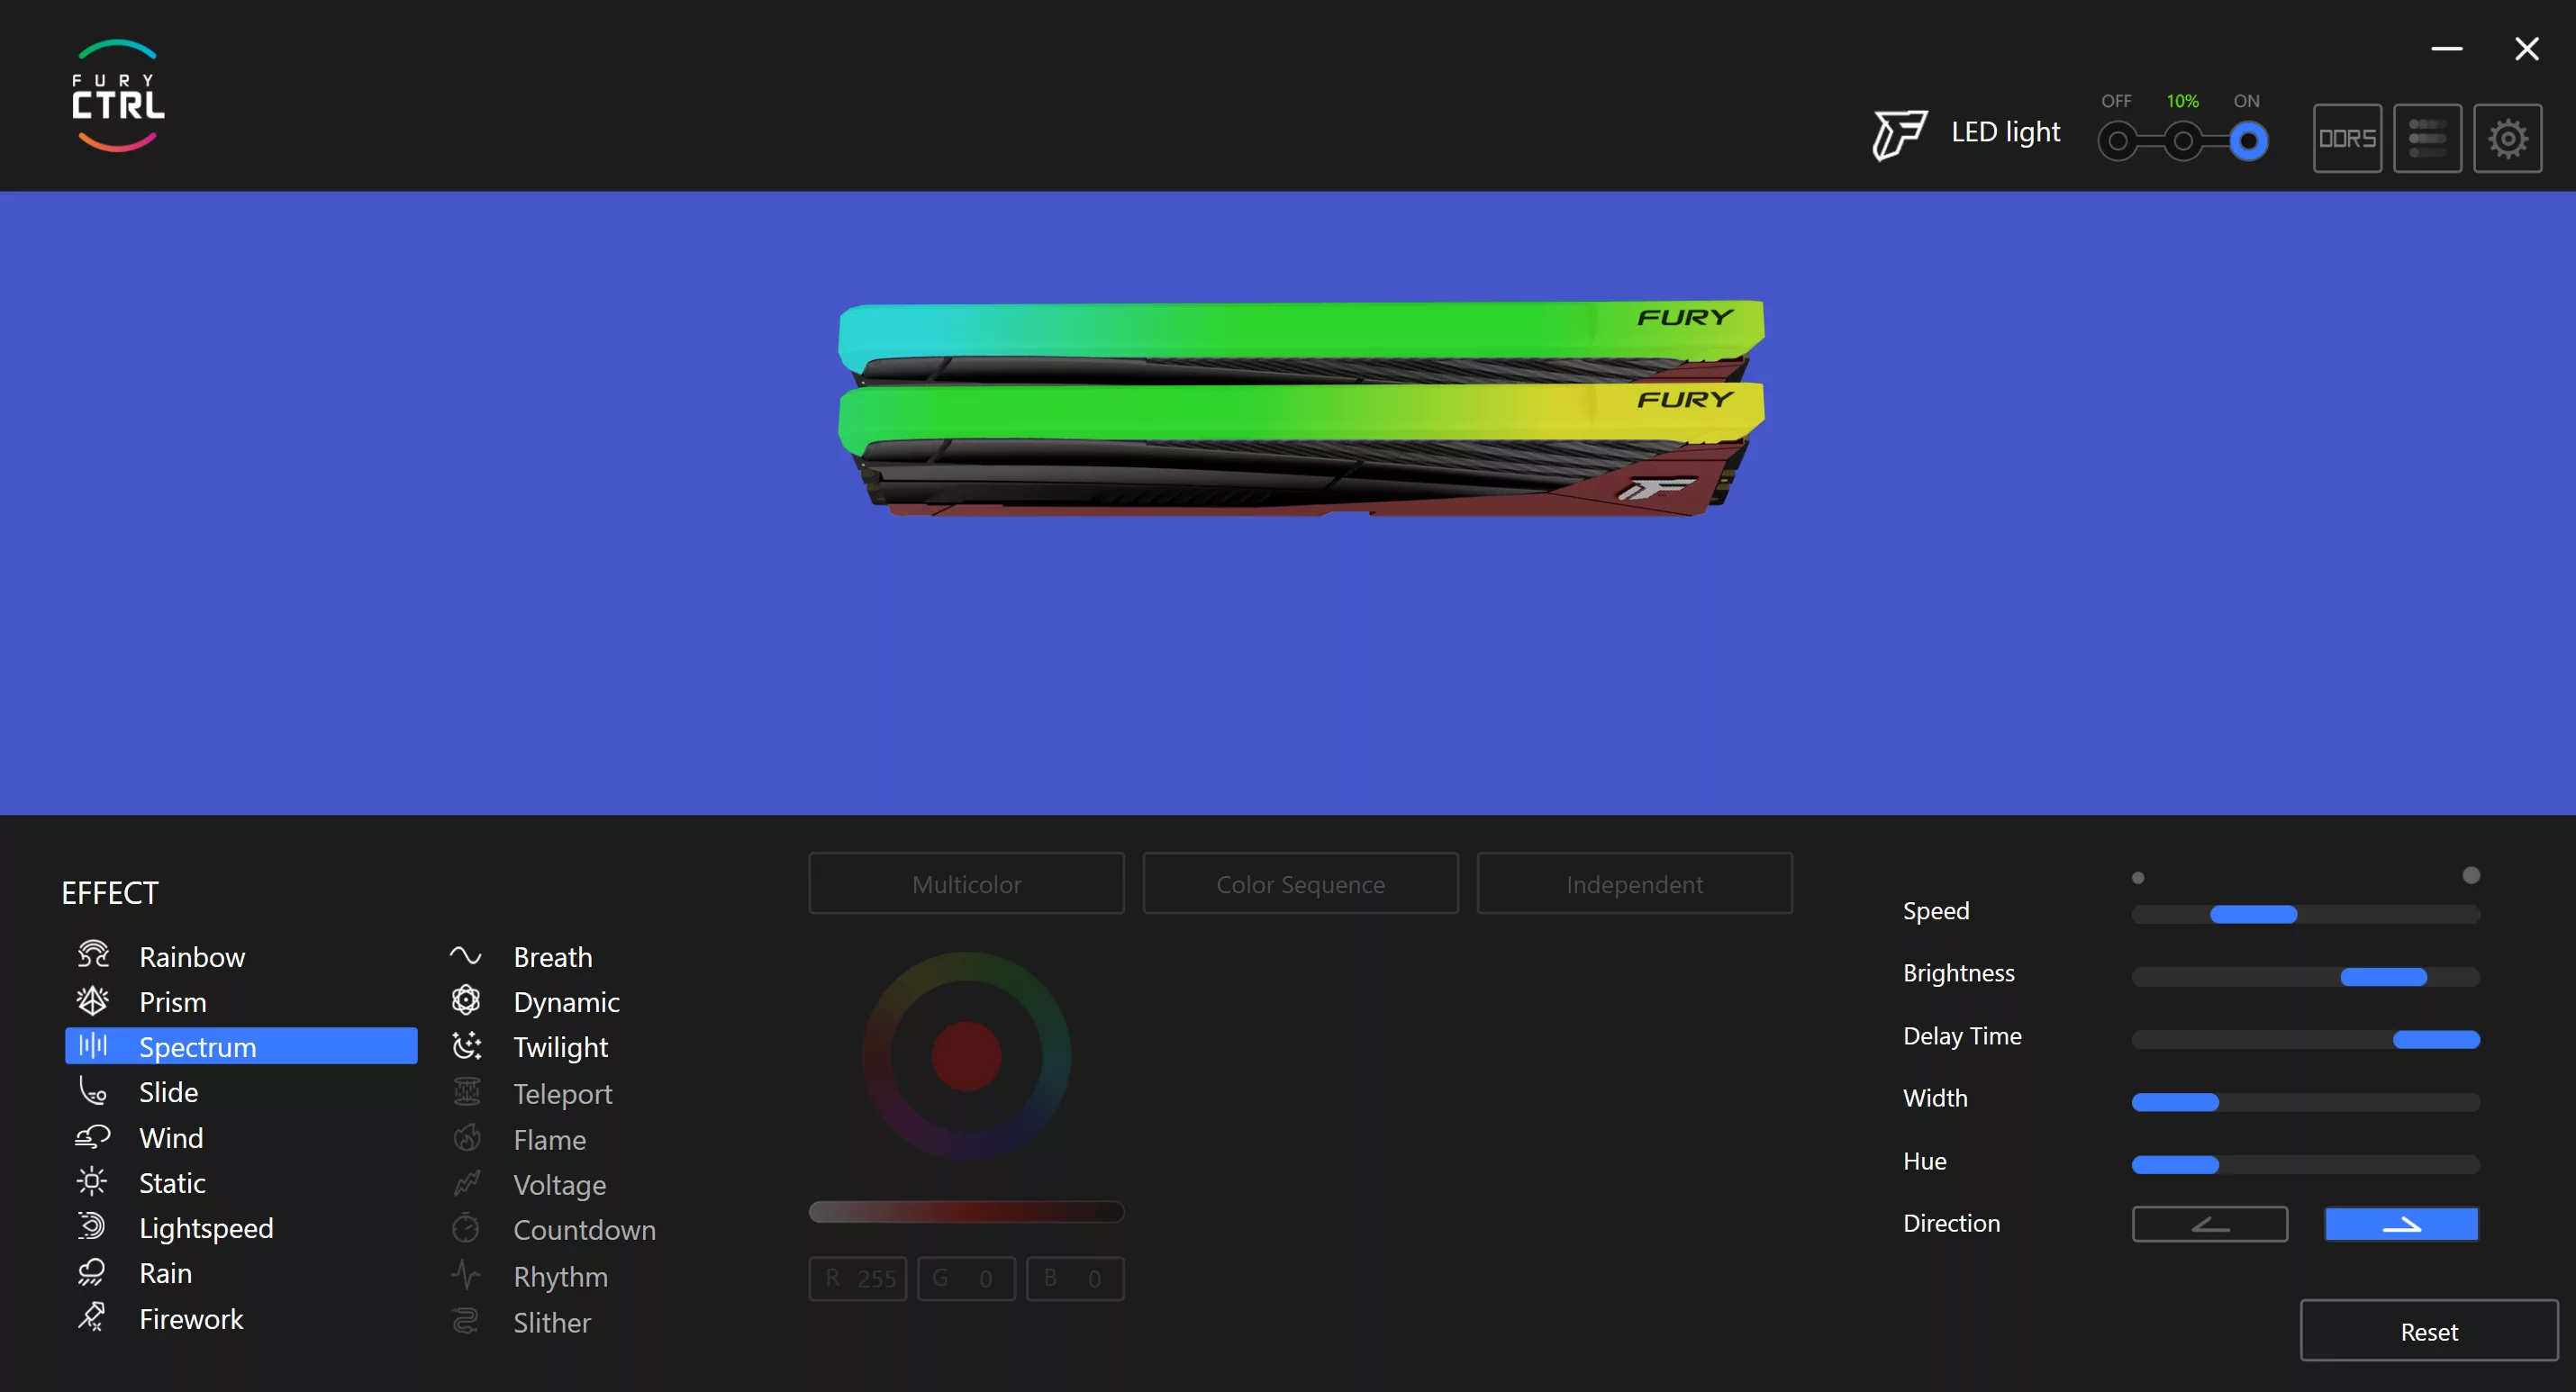Click the Firework rocket icon

coord(93,1317)
